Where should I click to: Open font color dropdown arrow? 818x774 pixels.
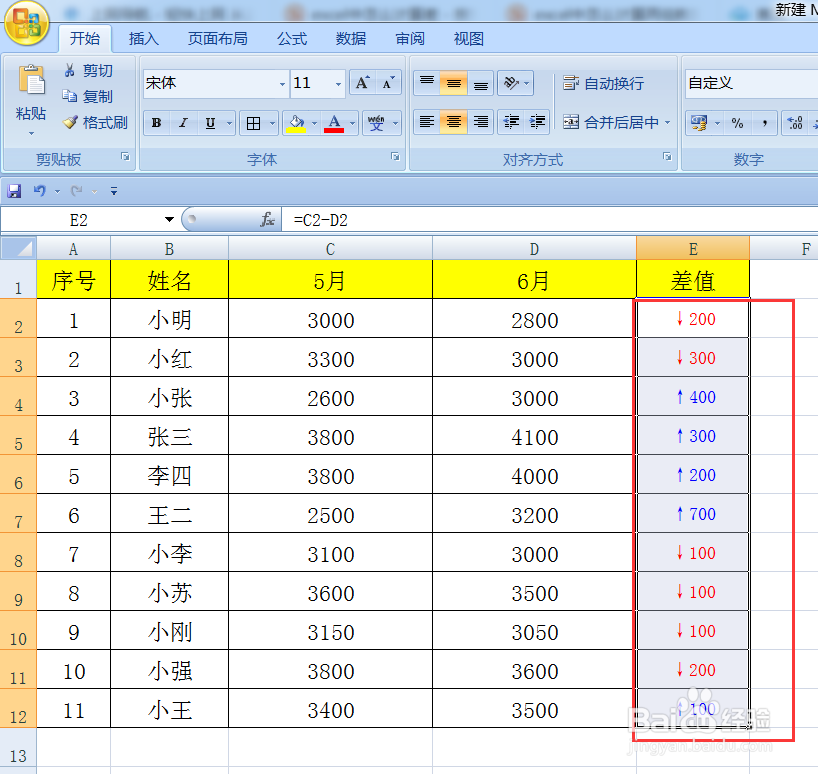click(353, 124)
